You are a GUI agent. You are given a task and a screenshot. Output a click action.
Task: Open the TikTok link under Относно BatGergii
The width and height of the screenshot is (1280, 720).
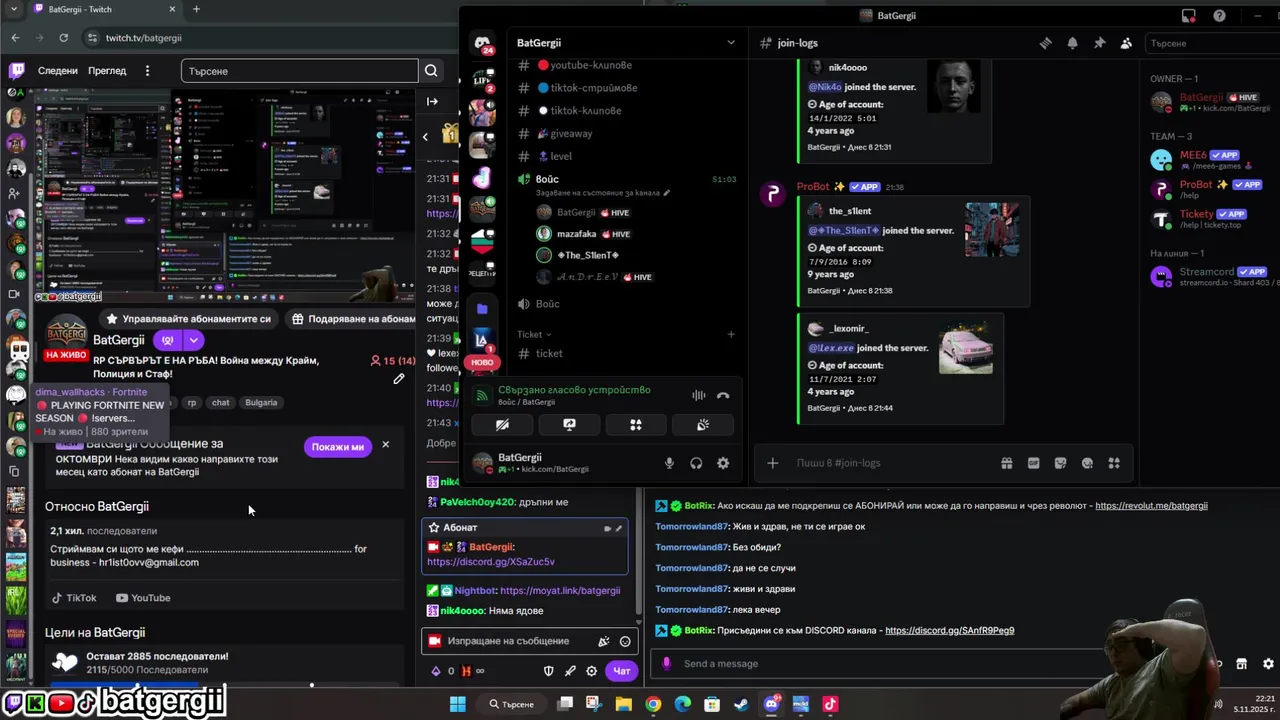pyautogui.click(x=74, y=598)
